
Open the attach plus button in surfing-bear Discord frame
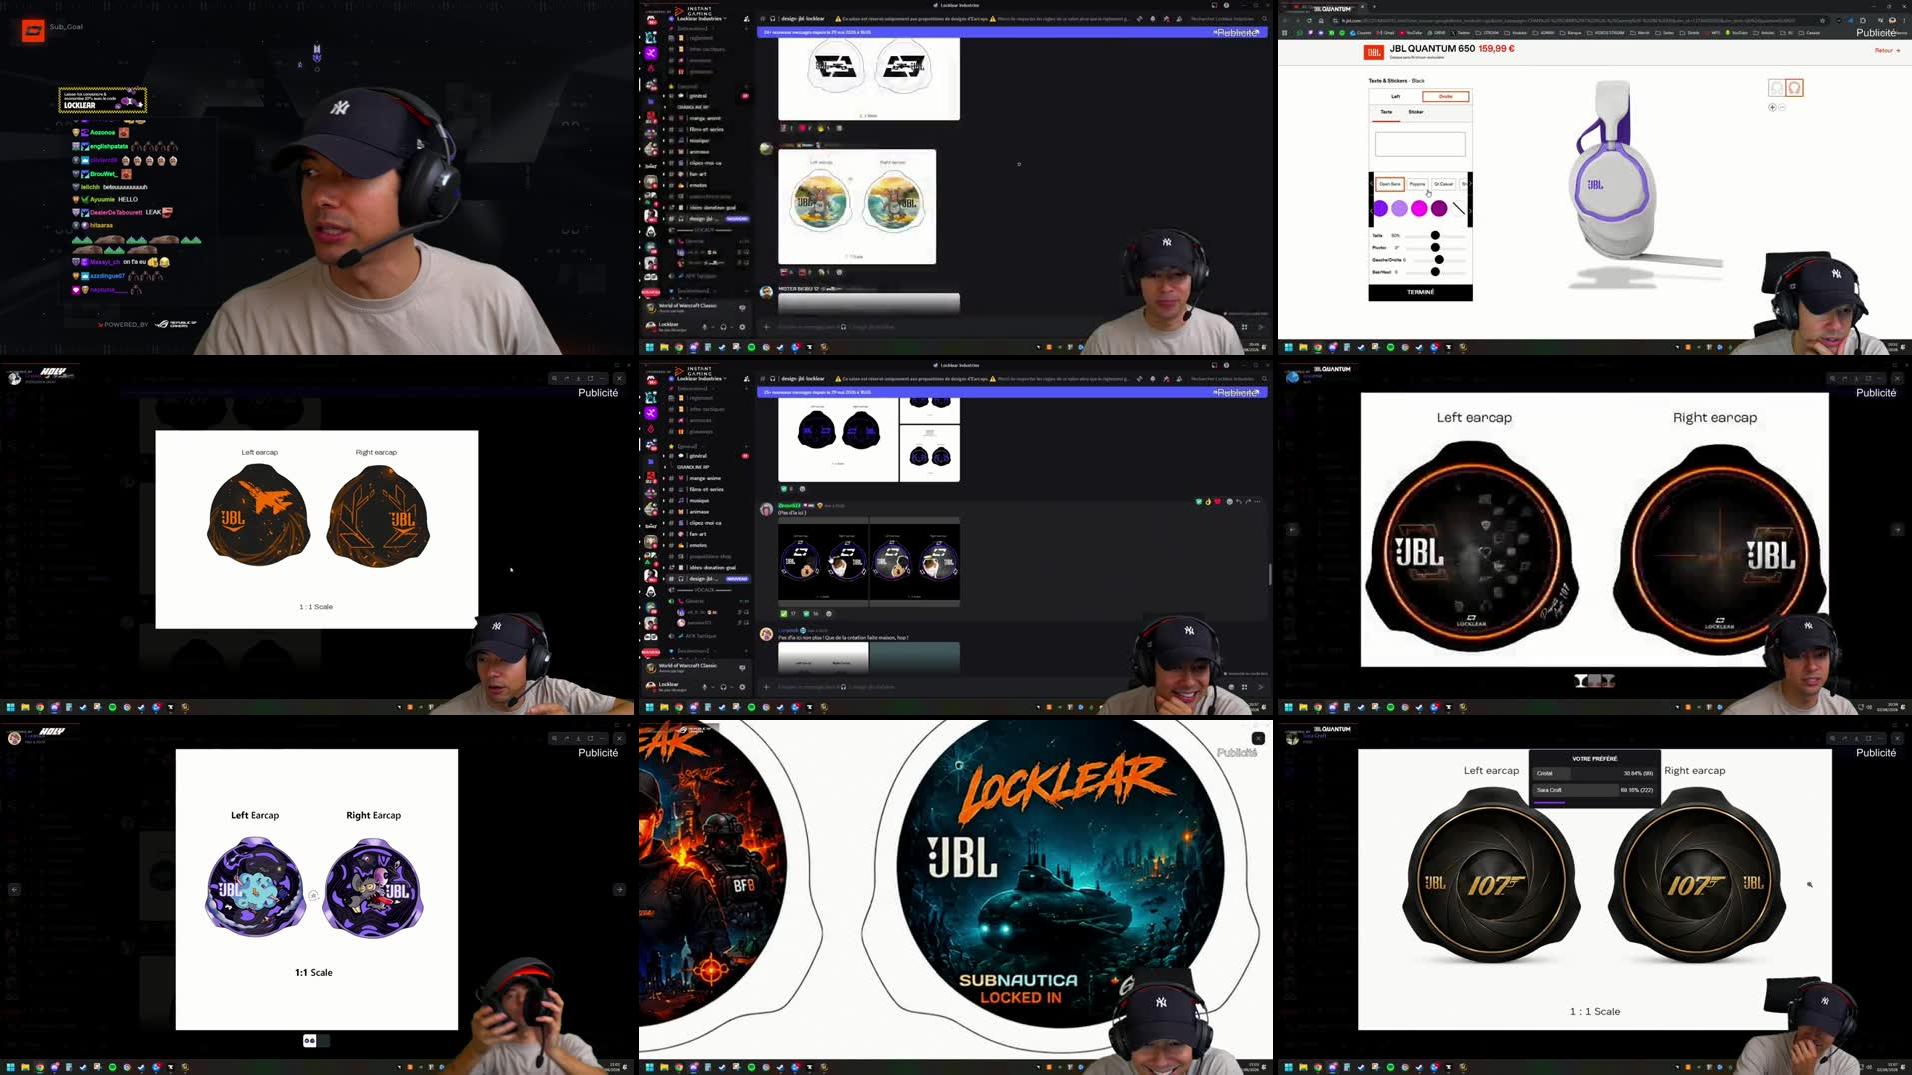pos(767,327)
